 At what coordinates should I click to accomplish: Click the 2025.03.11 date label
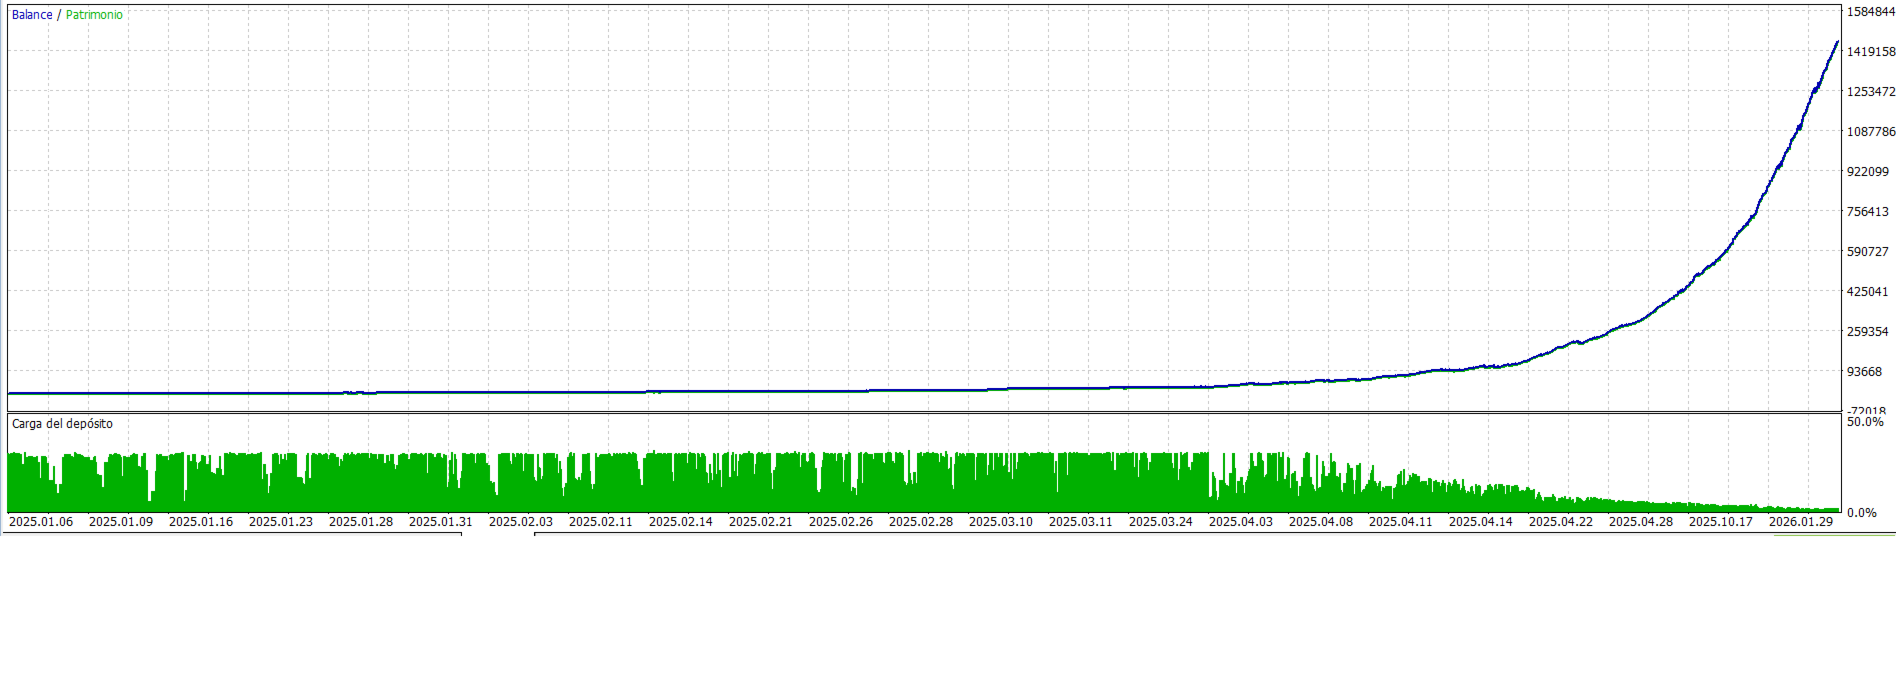click(x=1081, y=522)
